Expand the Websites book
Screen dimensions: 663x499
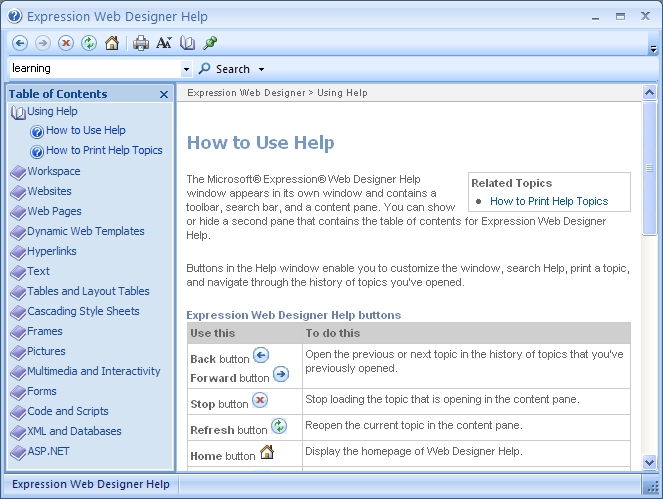[49, 191]
